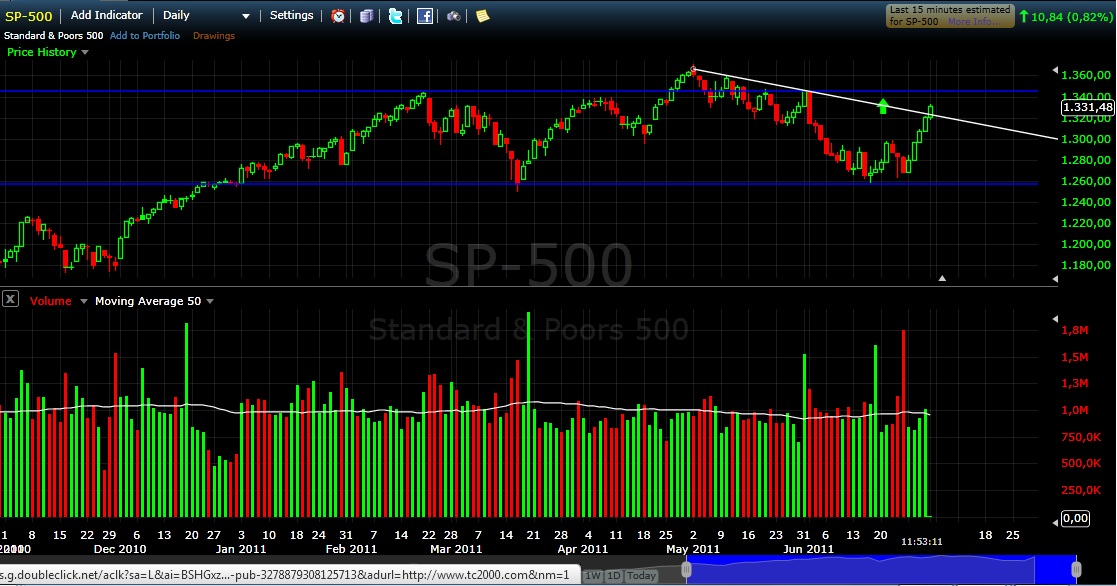Click the 1W range button
This screenshot has width=1117, height=586.
(x=593, y=575)
